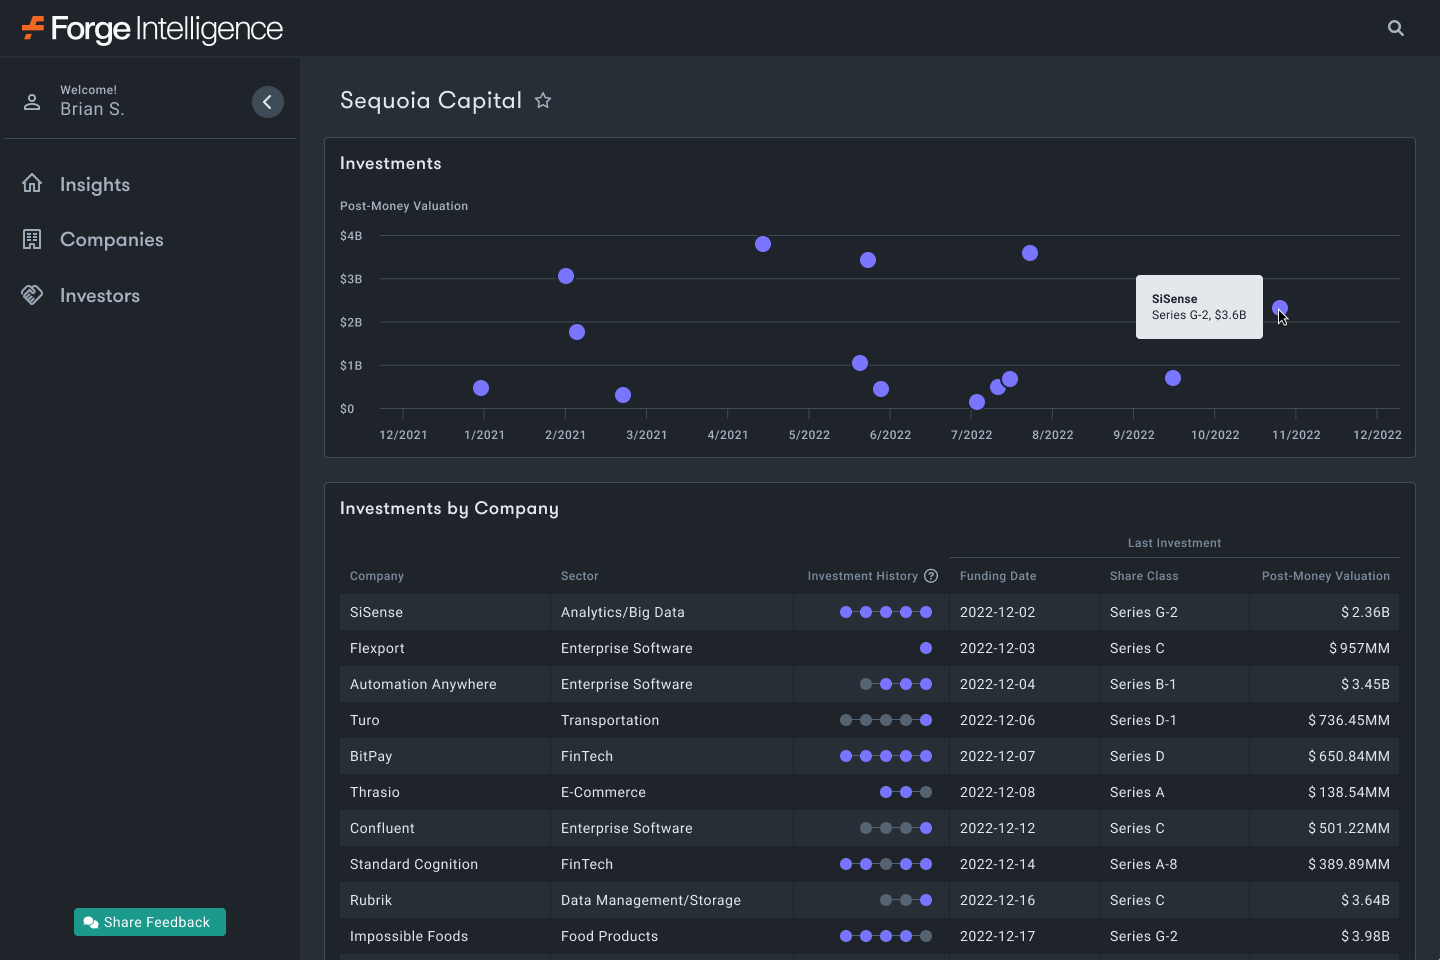The width and height of the screenshot is (1440, 960).
Task: Collapse the sidebar with the chevron button
Action: 267,102
